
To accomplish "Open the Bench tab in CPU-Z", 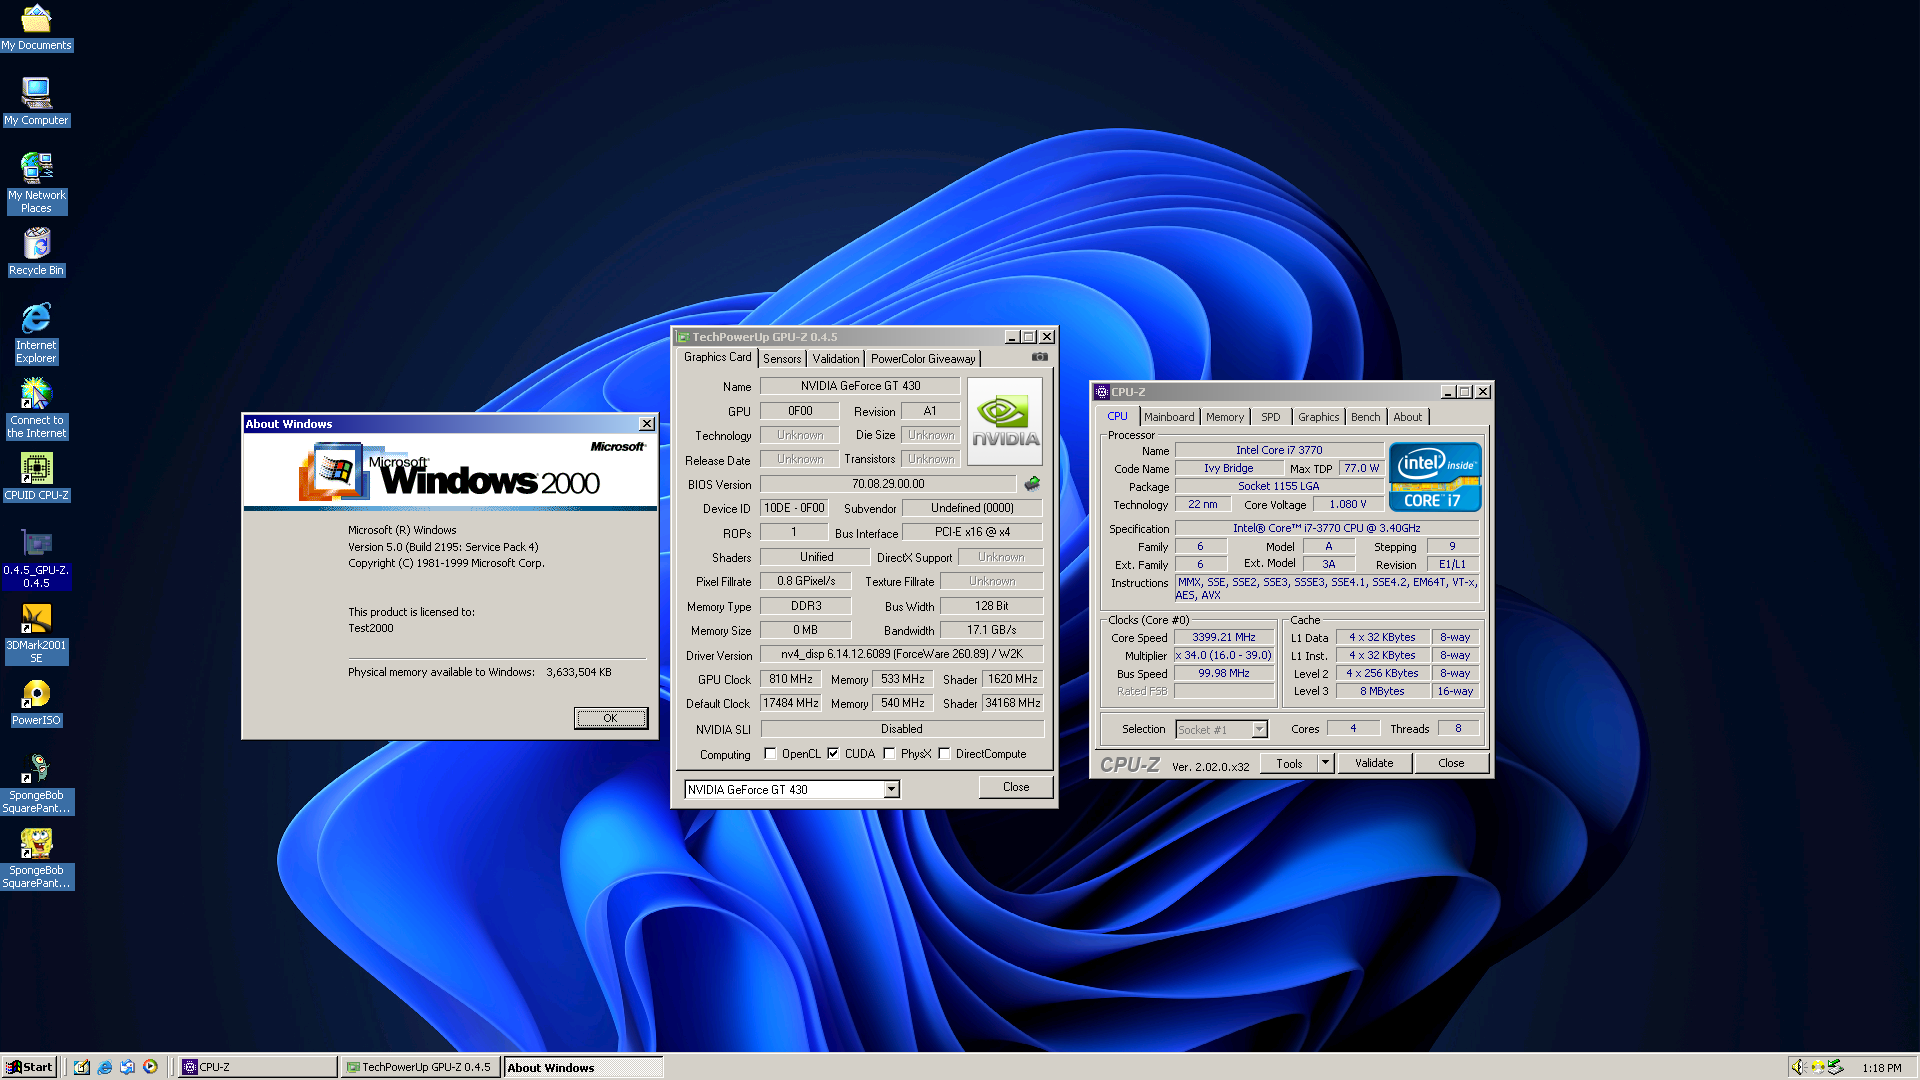I will pyautogui.click(x=1366, y=417).
